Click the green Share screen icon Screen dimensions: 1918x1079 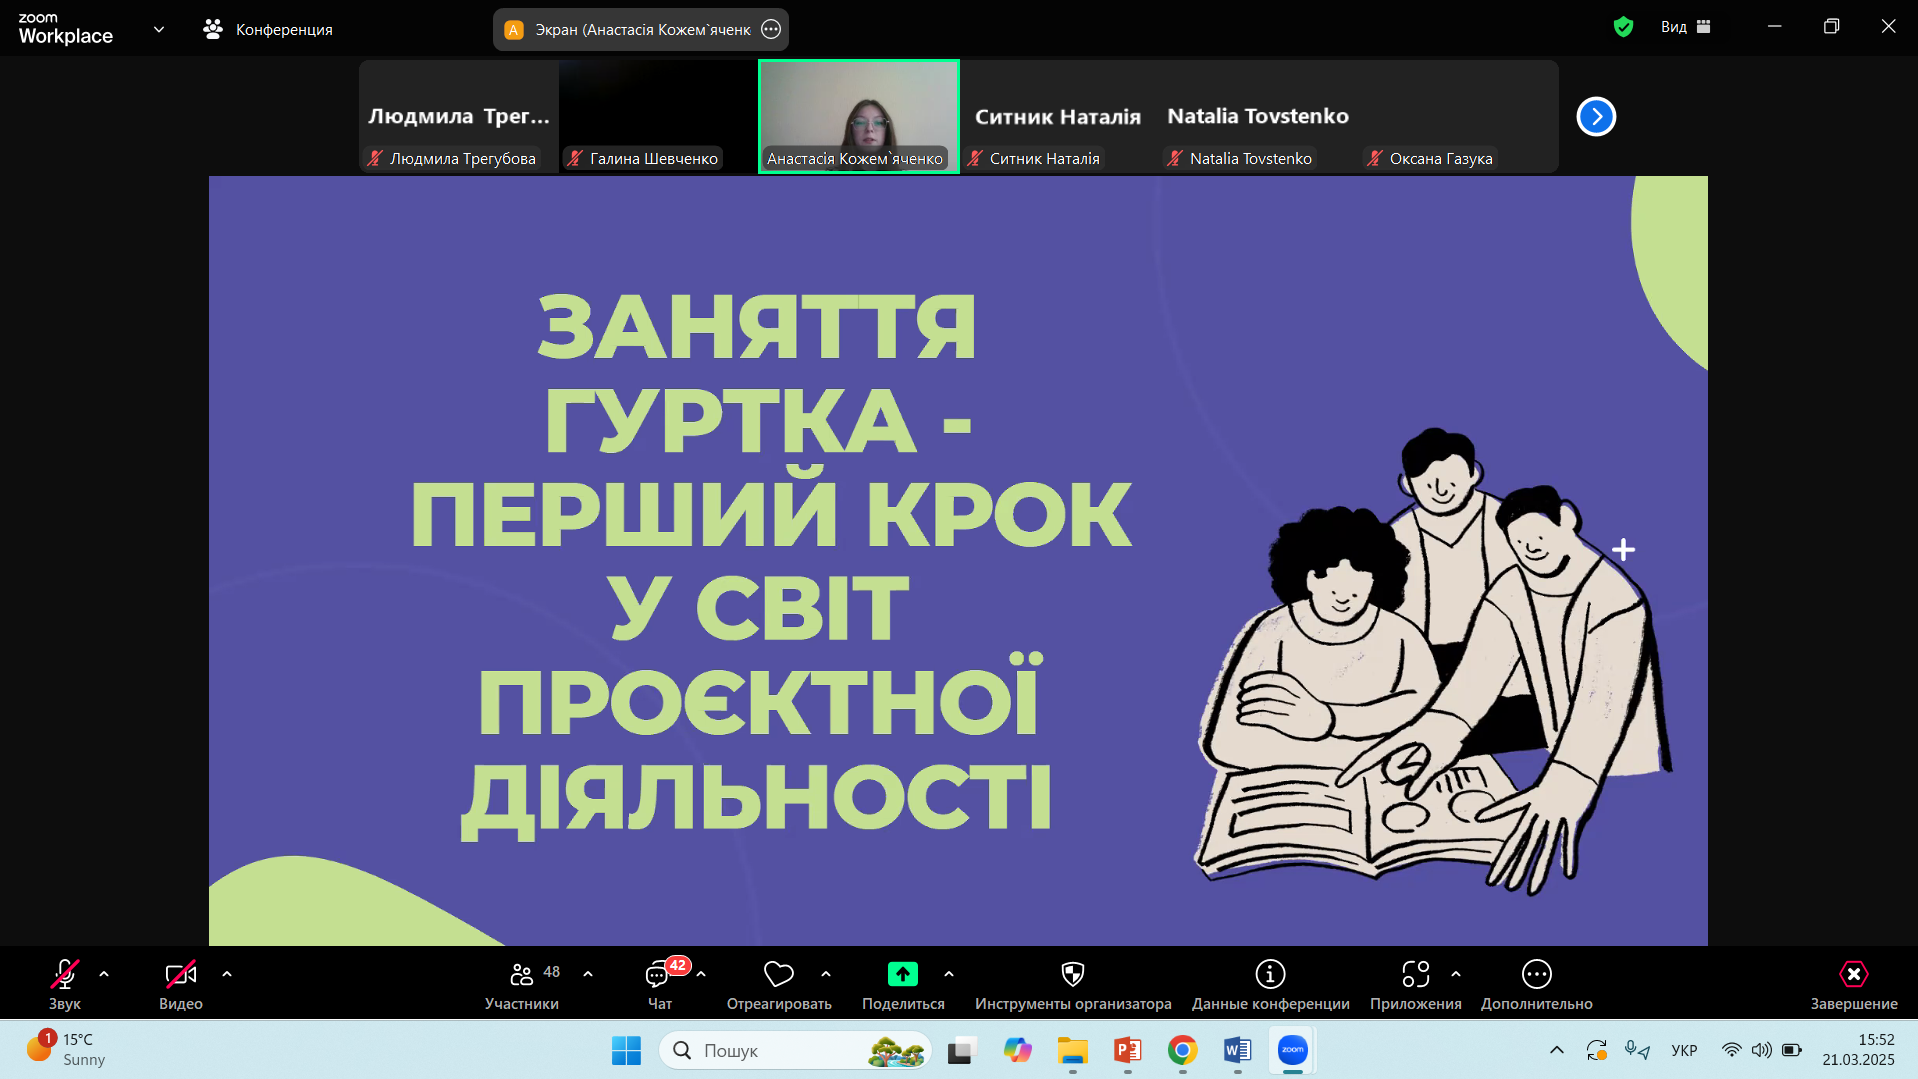point(902,974)
